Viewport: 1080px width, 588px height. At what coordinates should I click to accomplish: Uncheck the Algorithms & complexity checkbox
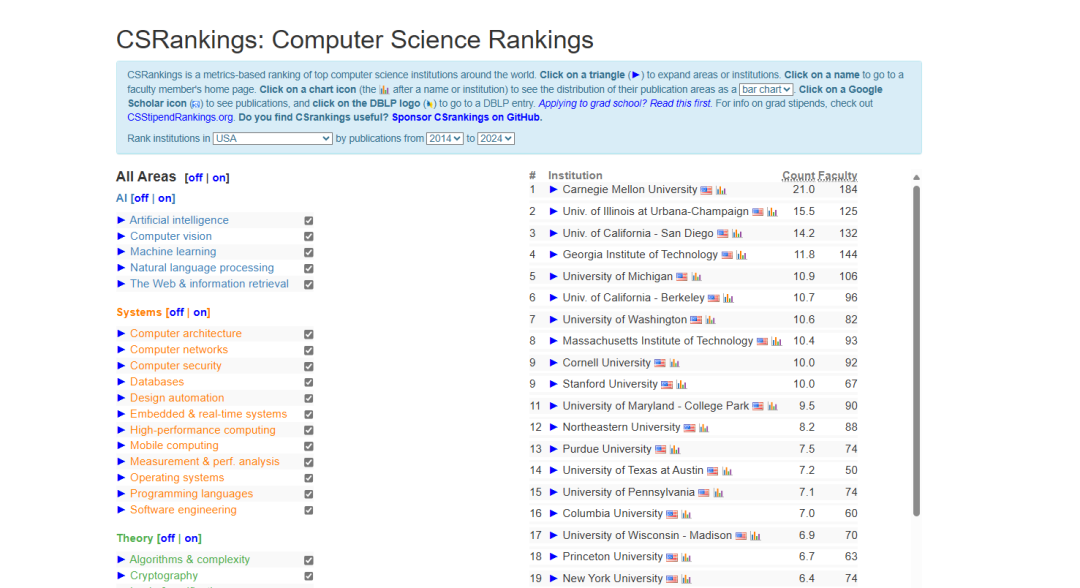309,560
